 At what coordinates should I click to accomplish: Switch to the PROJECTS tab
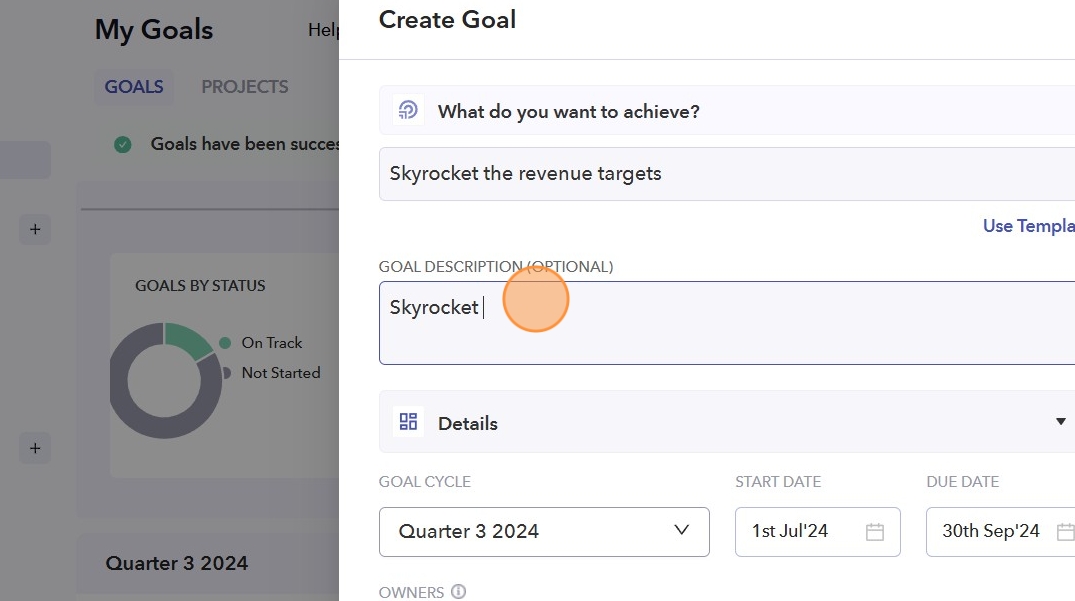[x=245, y=87]
